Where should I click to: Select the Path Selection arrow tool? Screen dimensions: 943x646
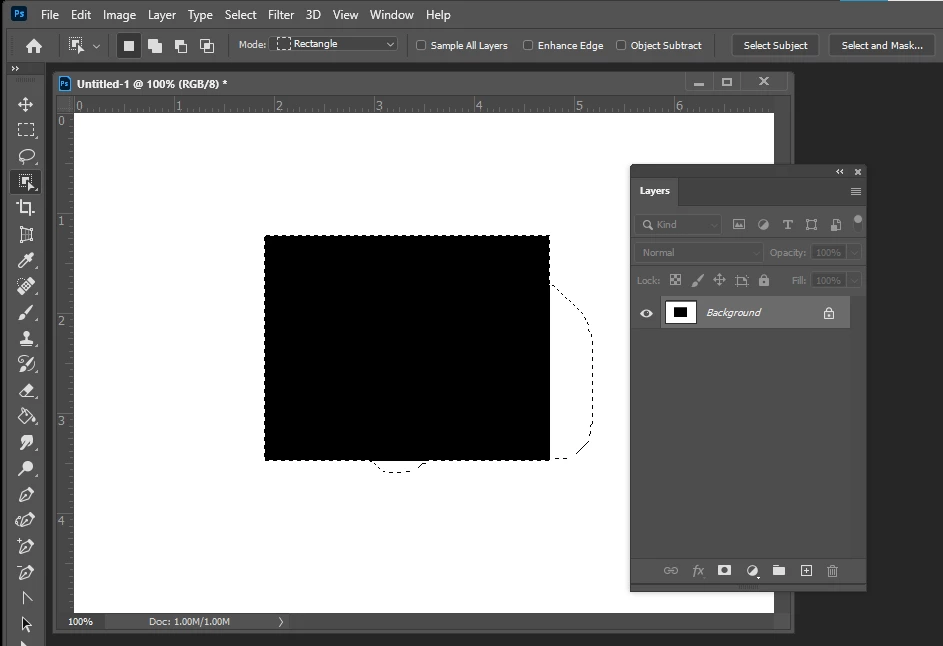click(x=25, y=624)
